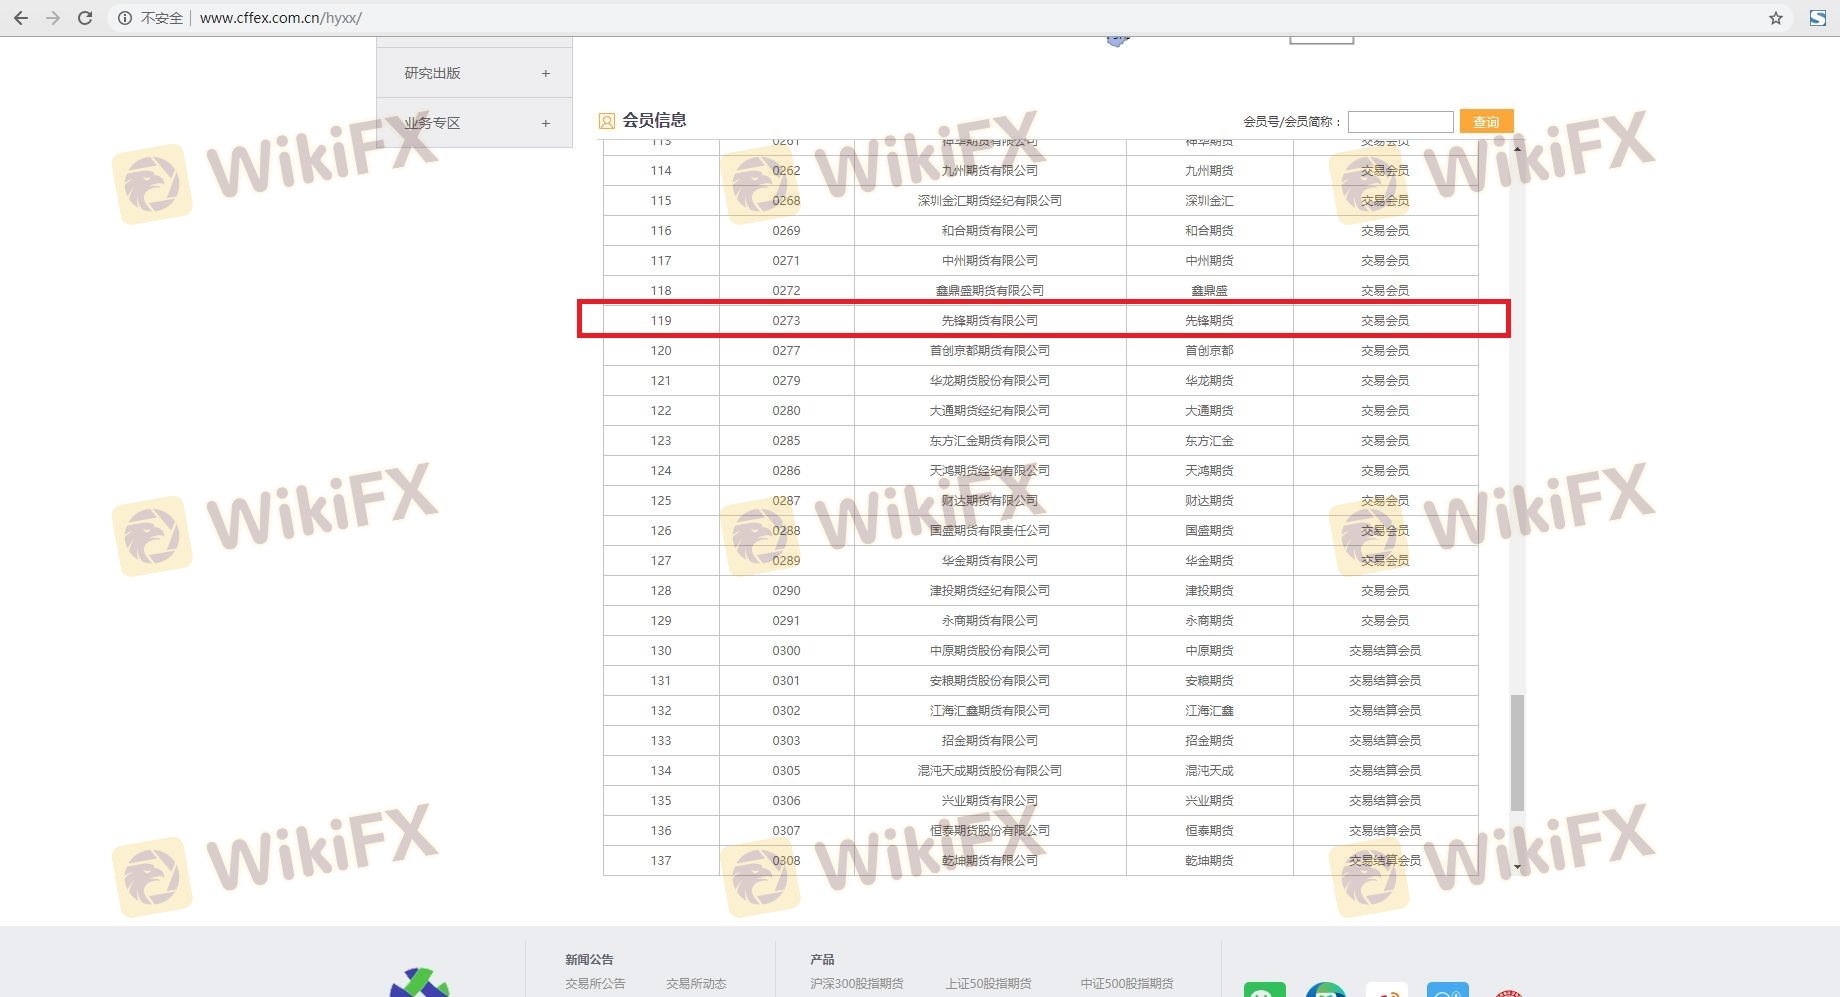The image size is (1840, 997).
Task: Select the 先锋期货有限公司 table row
Action: click(989, 320)
